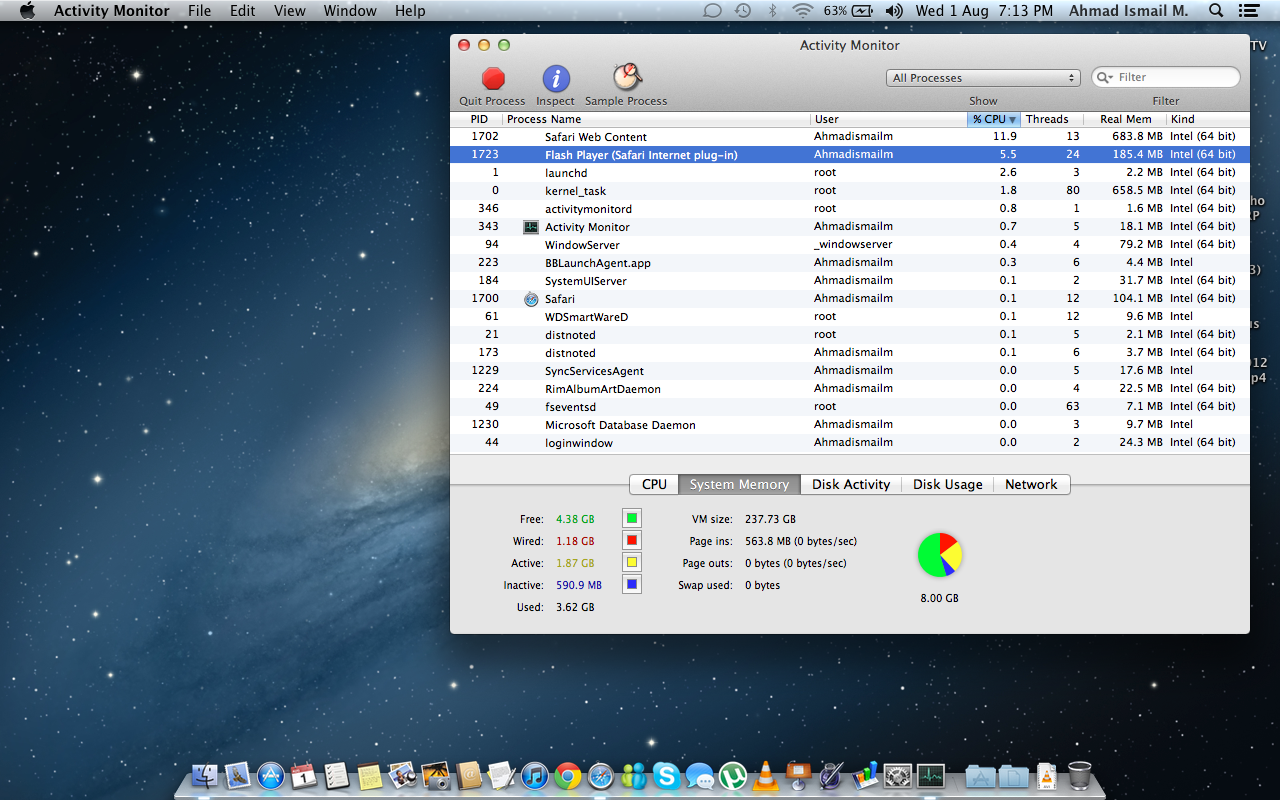The height and width of the screenshot is (800, 1280).
Task: Open the All Processes dropdown
Action: [983, 78]
